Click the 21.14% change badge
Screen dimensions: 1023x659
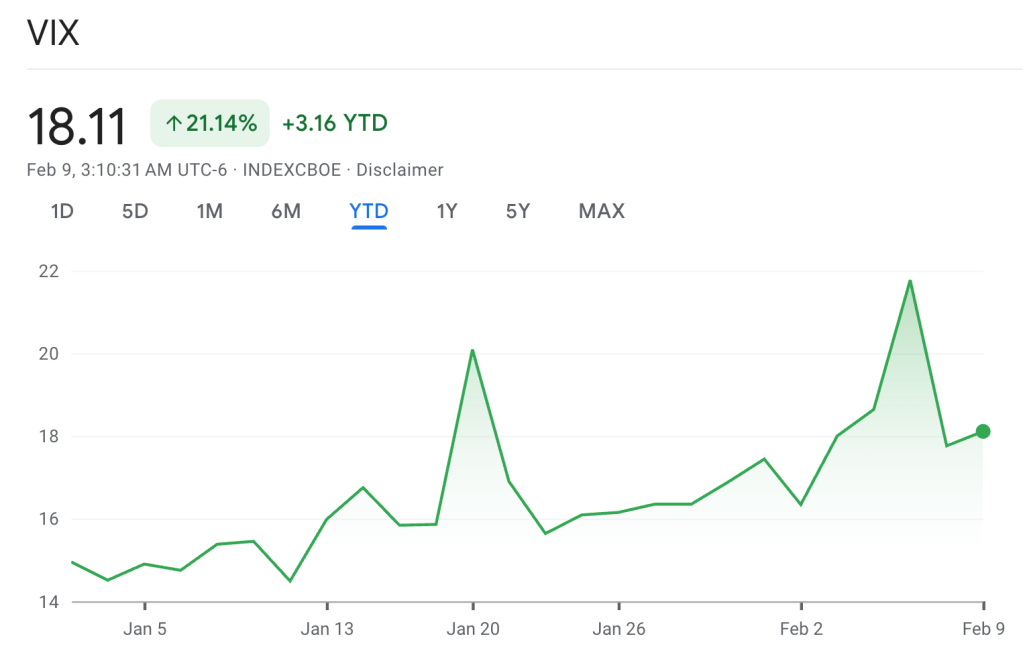tap(210, 124)
